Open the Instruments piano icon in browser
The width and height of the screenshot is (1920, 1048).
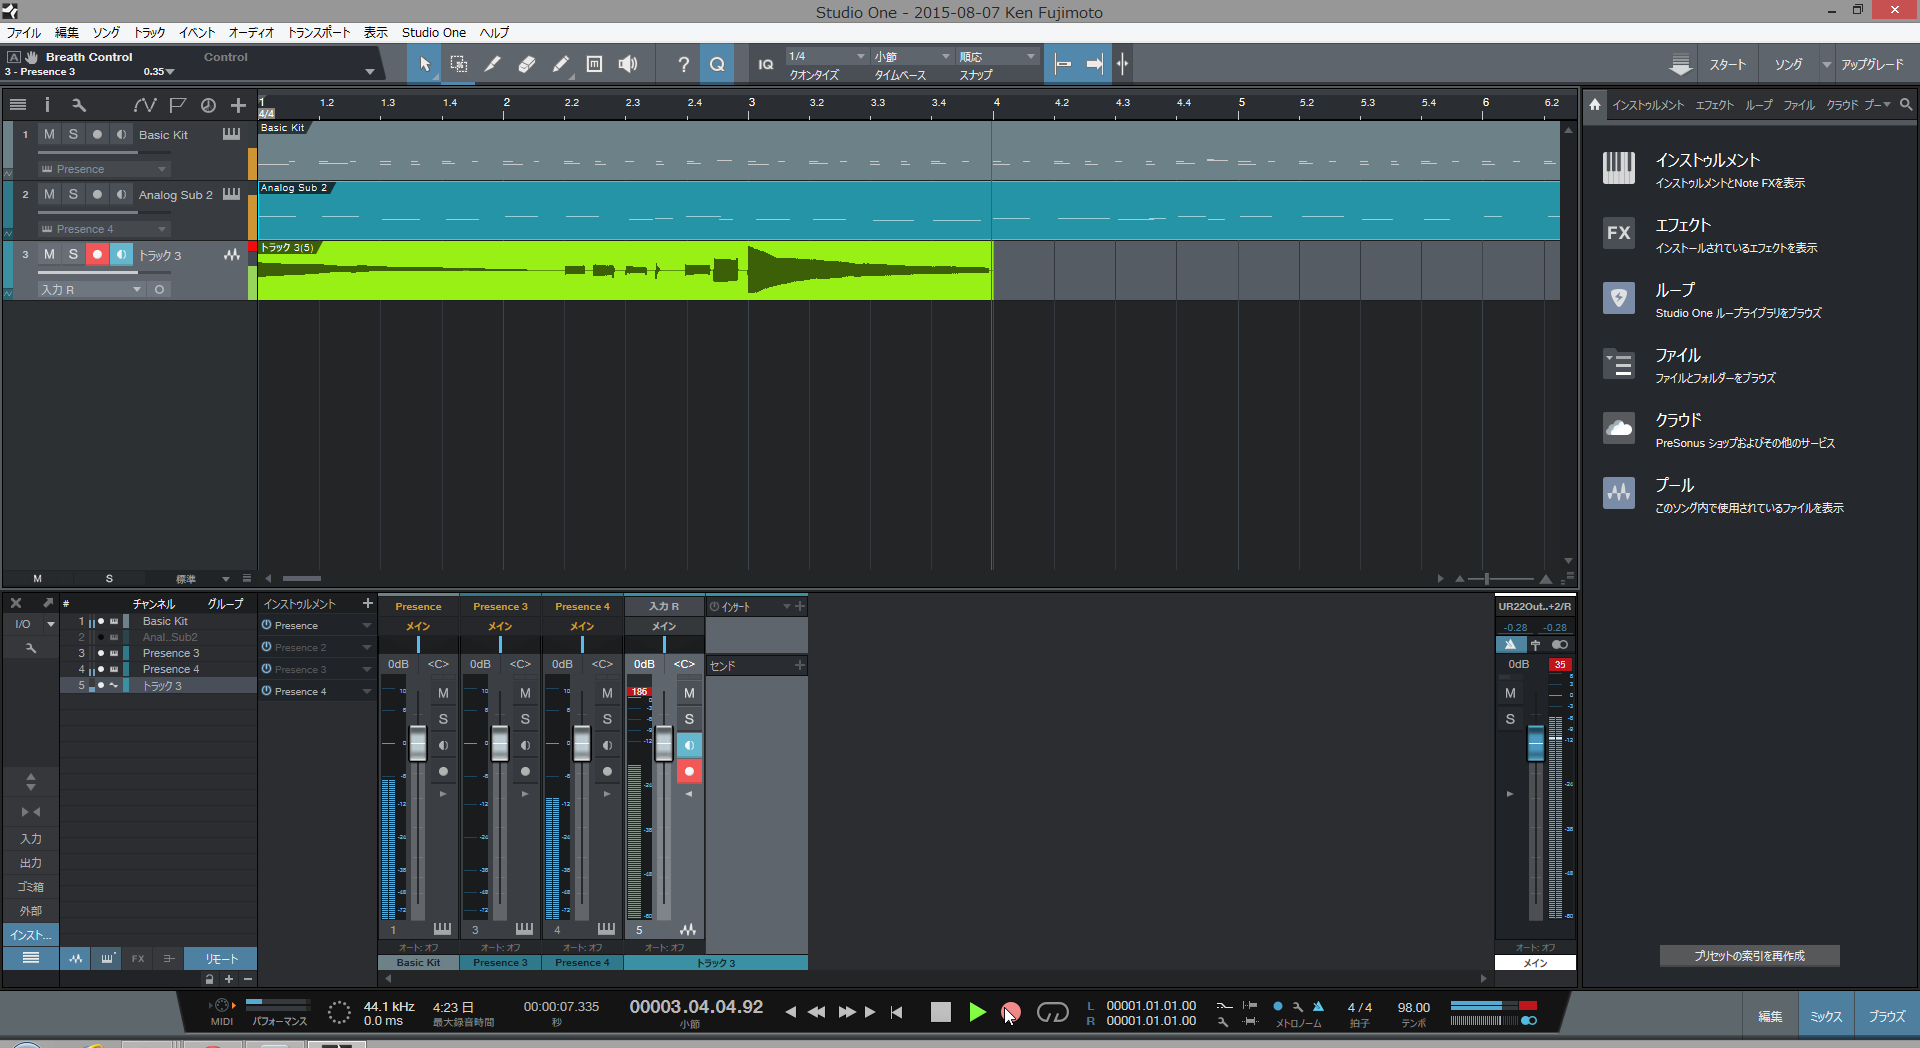click(x=1619, y=168)
